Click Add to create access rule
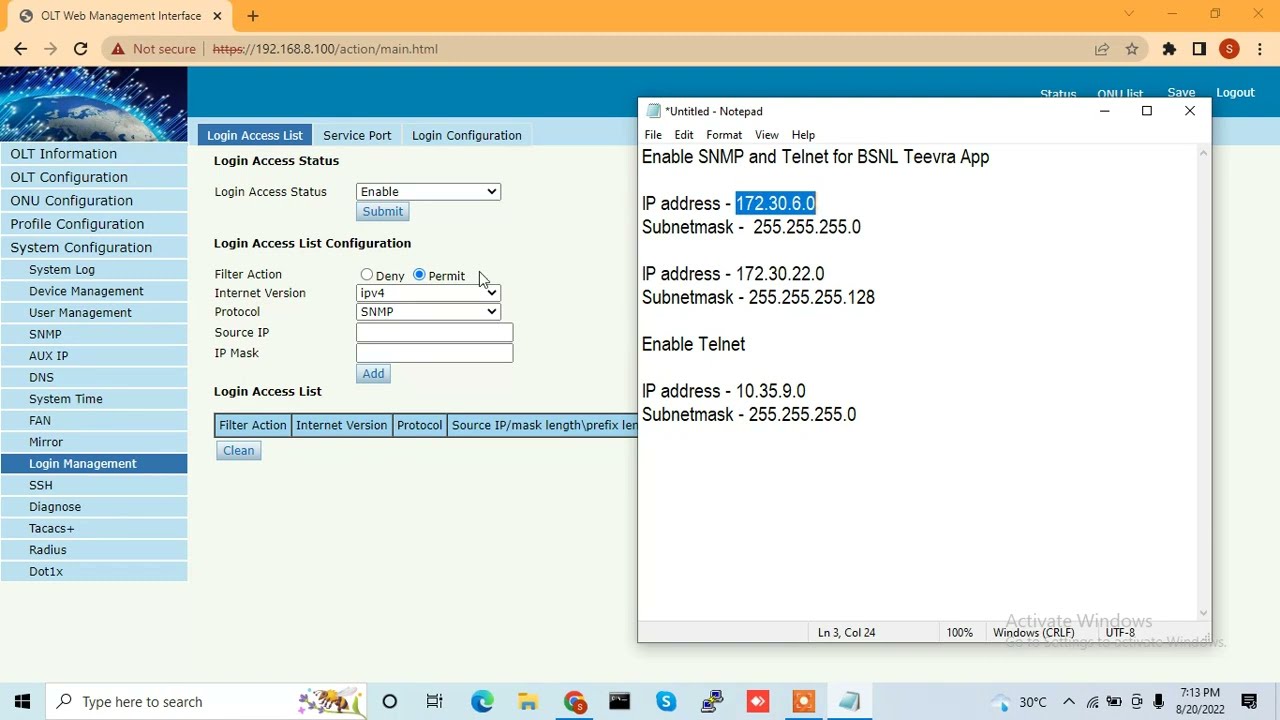Screen dimensions: 1280x720 coord(373,374)
